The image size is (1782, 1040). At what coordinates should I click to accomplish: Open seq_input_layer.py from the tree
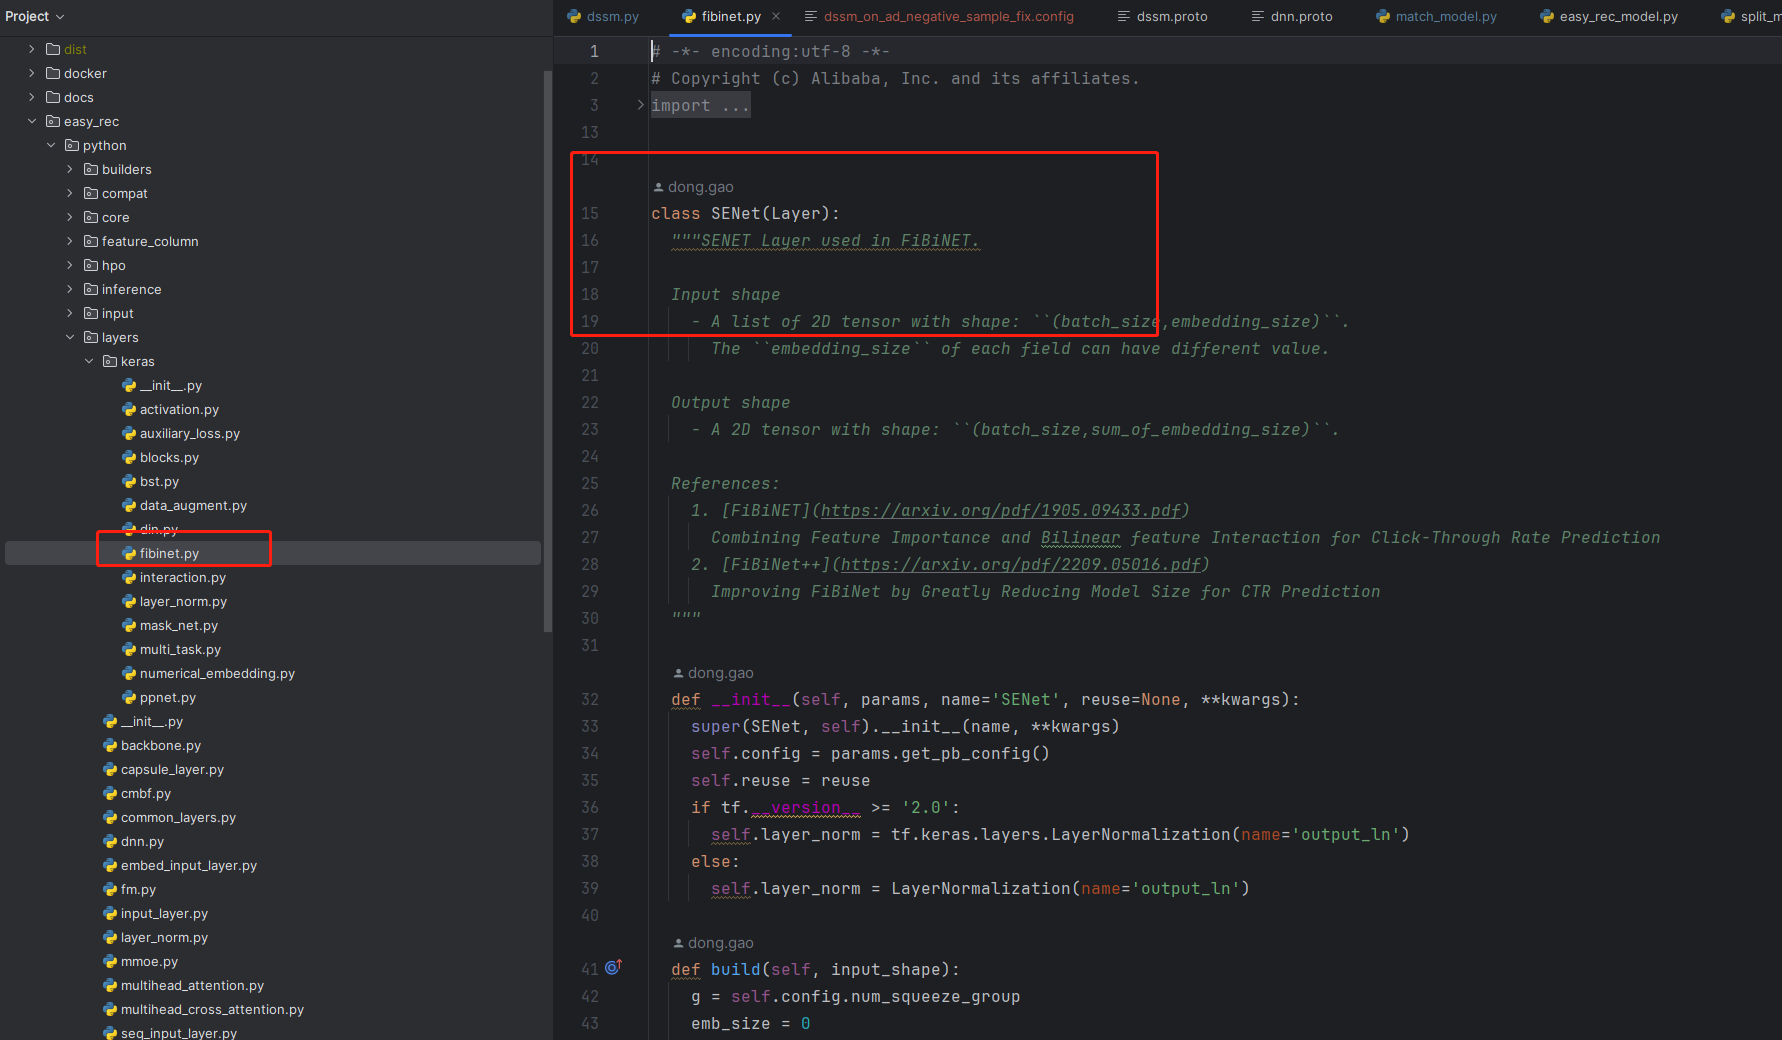pyautogui.click(x=178, y=1033)
